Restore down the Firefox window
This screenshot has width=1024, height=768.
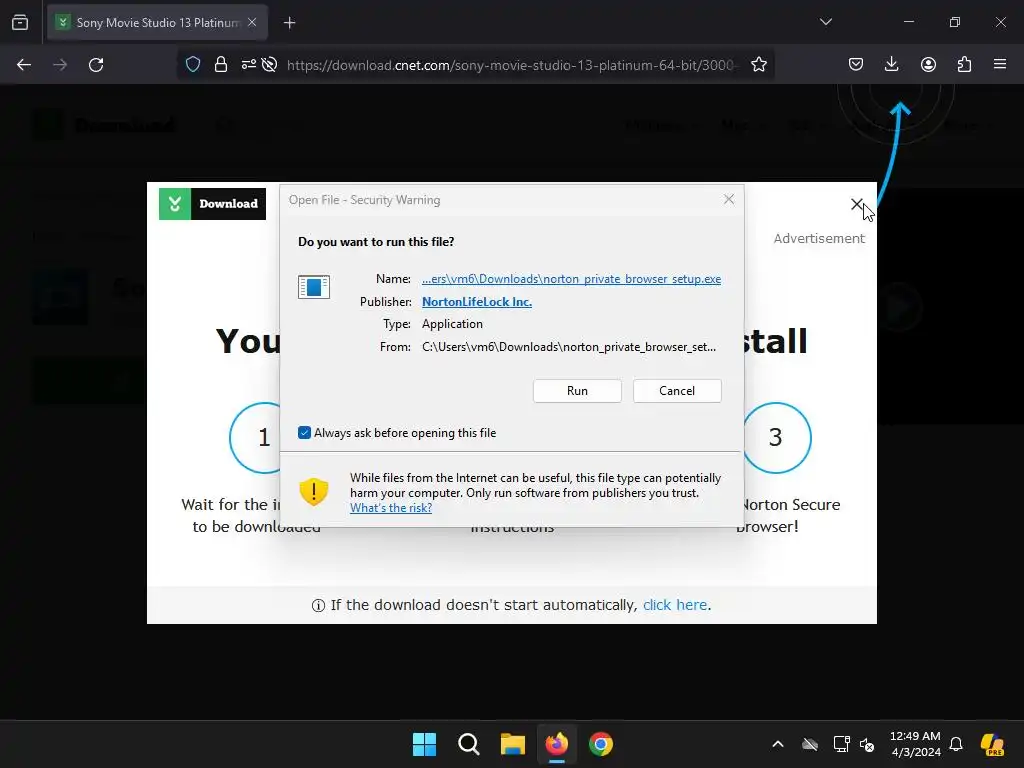click(x=955, y=22)
